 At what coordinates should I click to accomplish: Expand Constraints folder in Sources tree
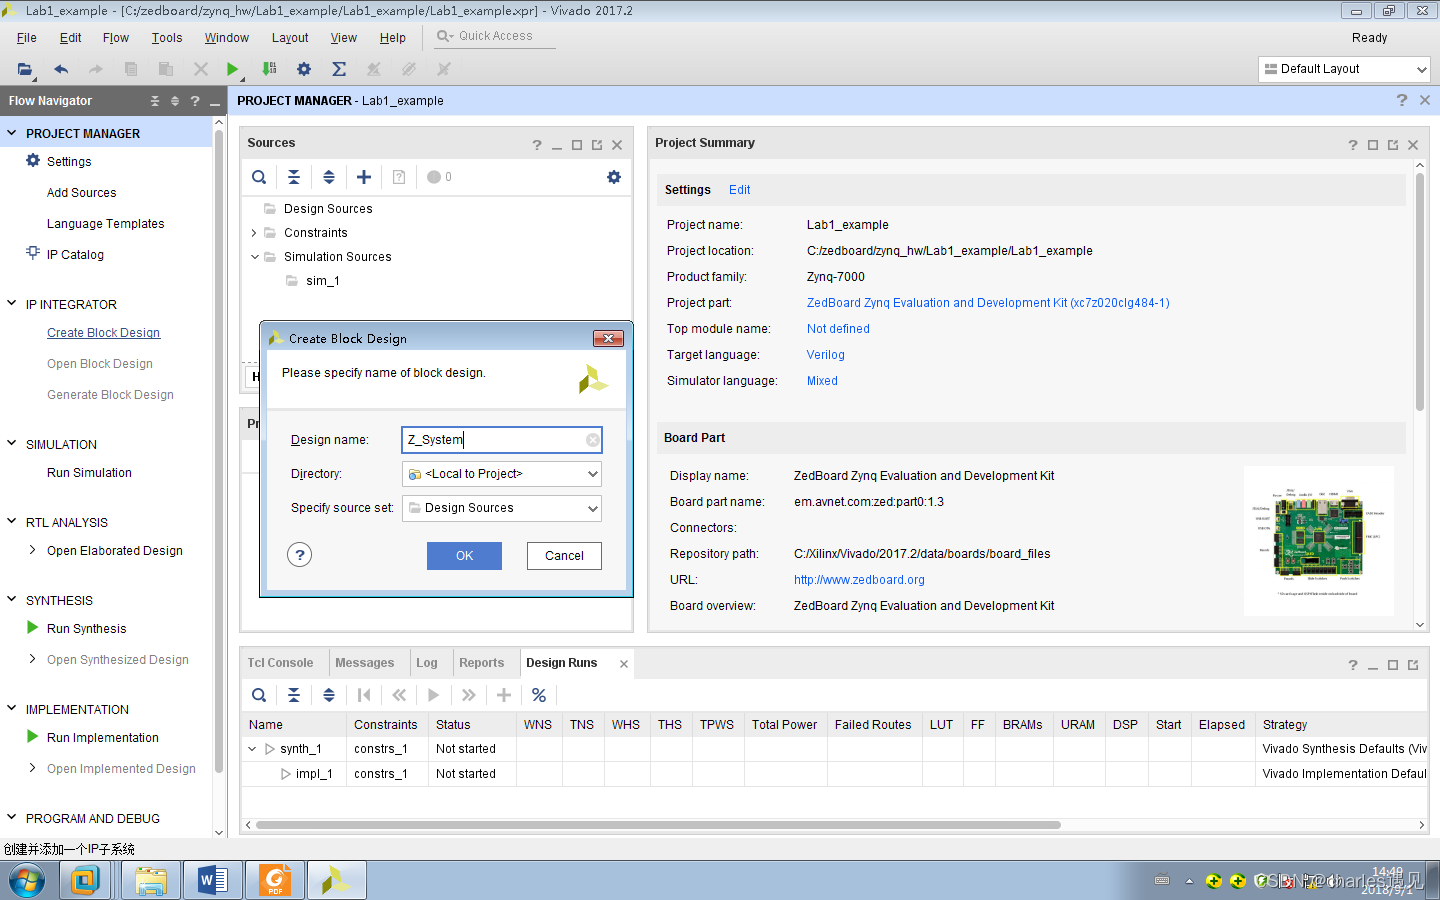pyautogui.click(x=254, y=233)
